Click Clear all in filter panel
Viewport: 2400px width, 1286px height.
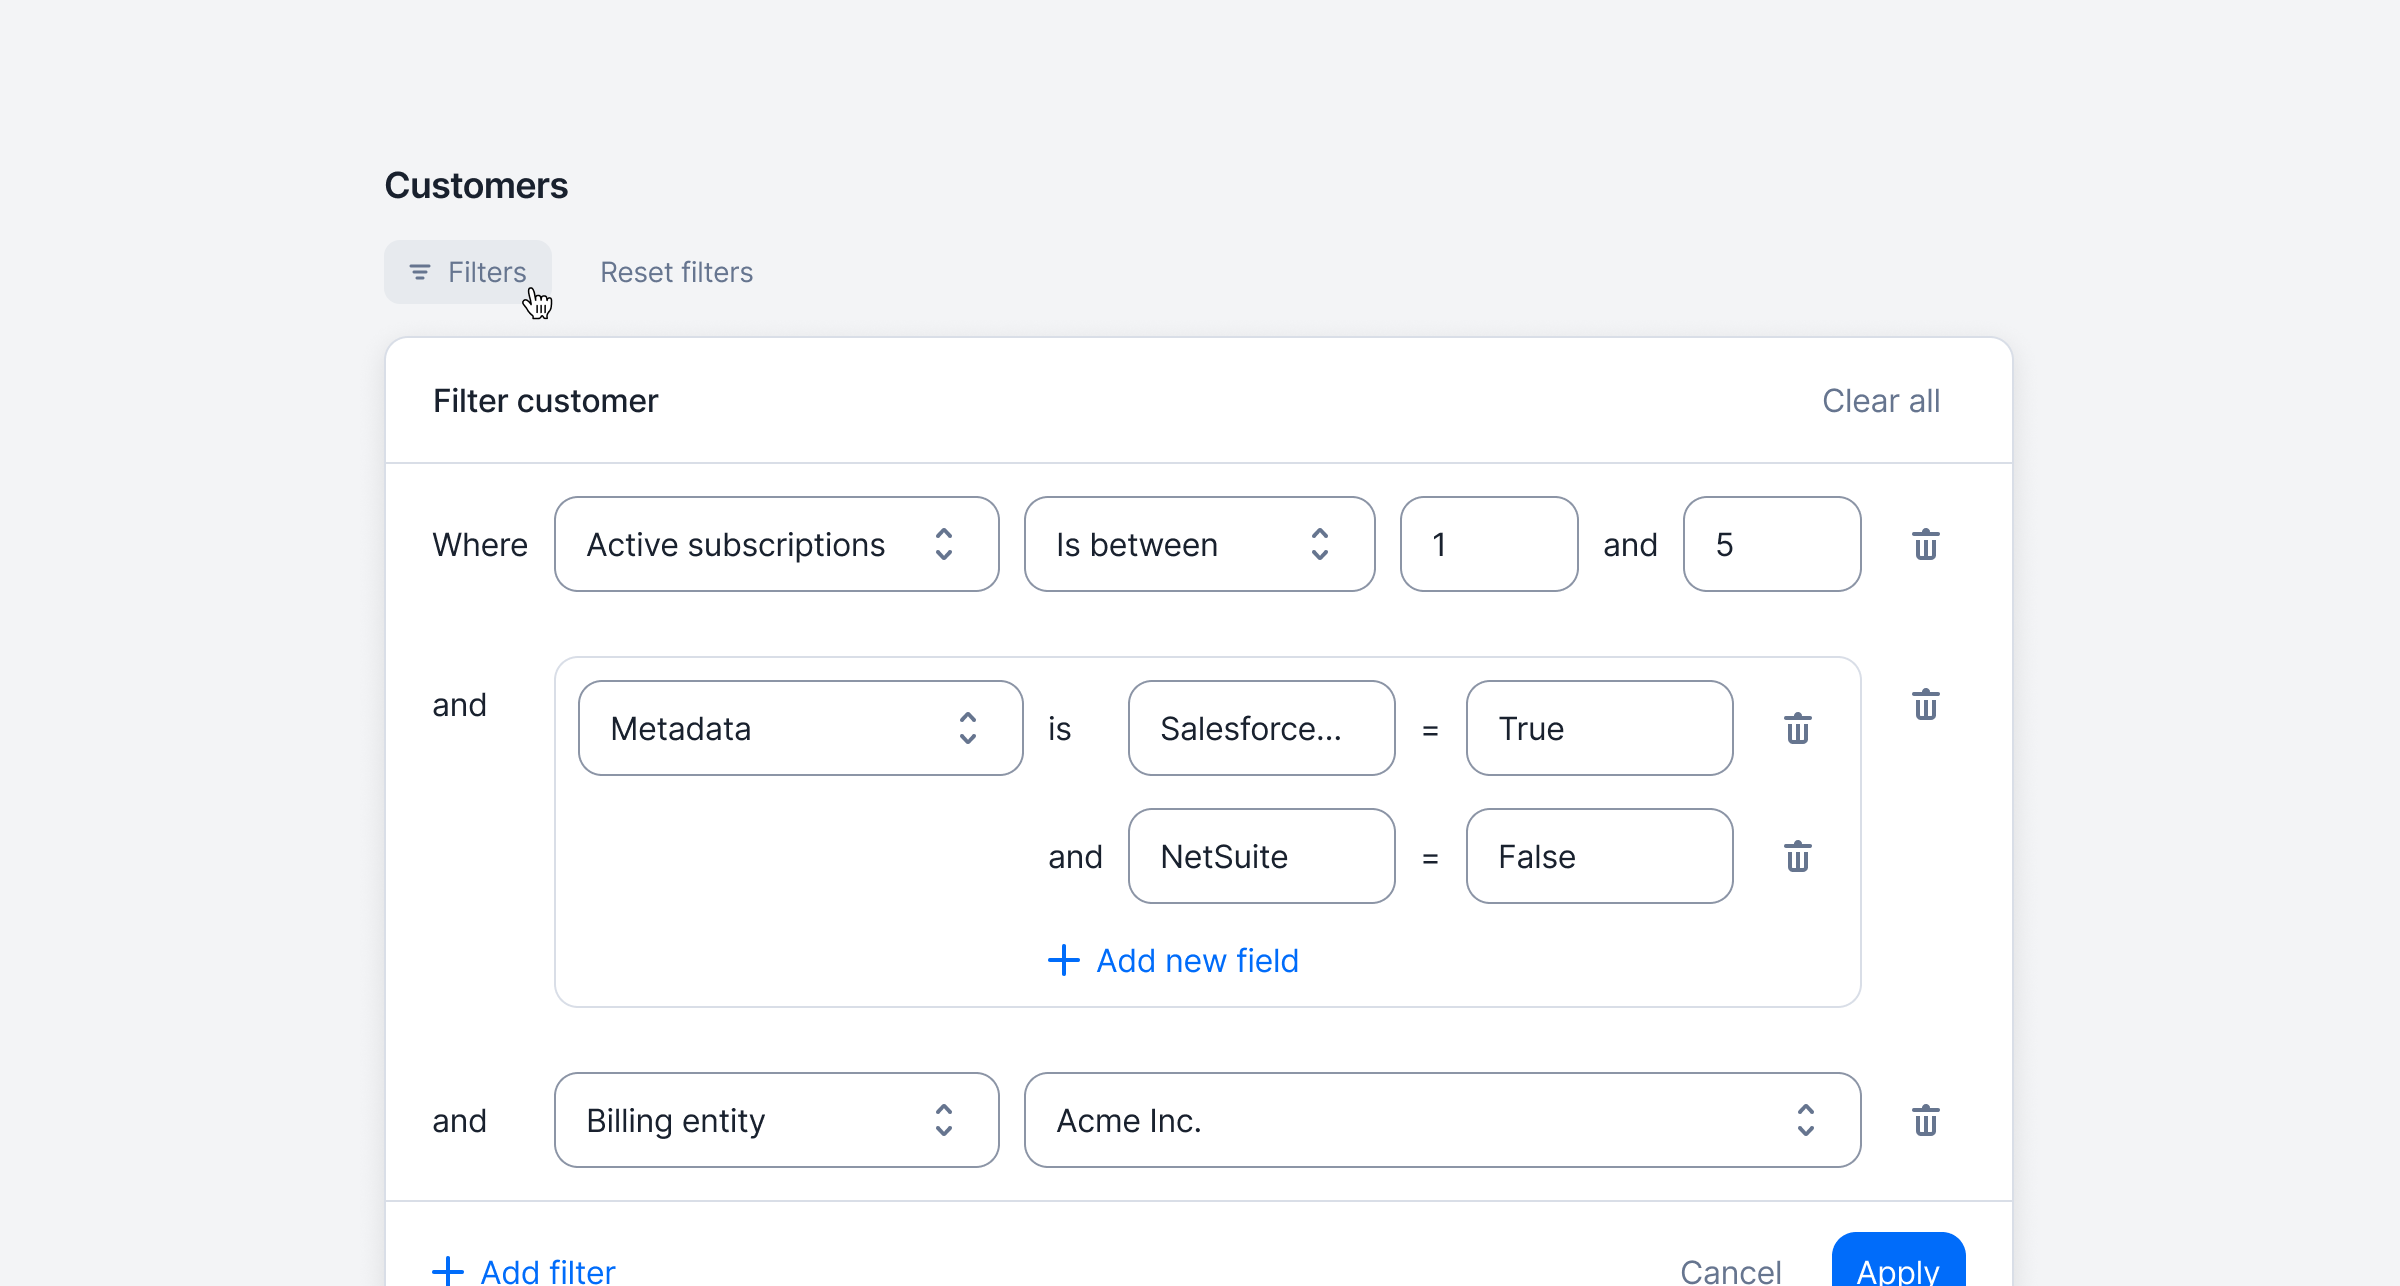tap(1880, 401)
